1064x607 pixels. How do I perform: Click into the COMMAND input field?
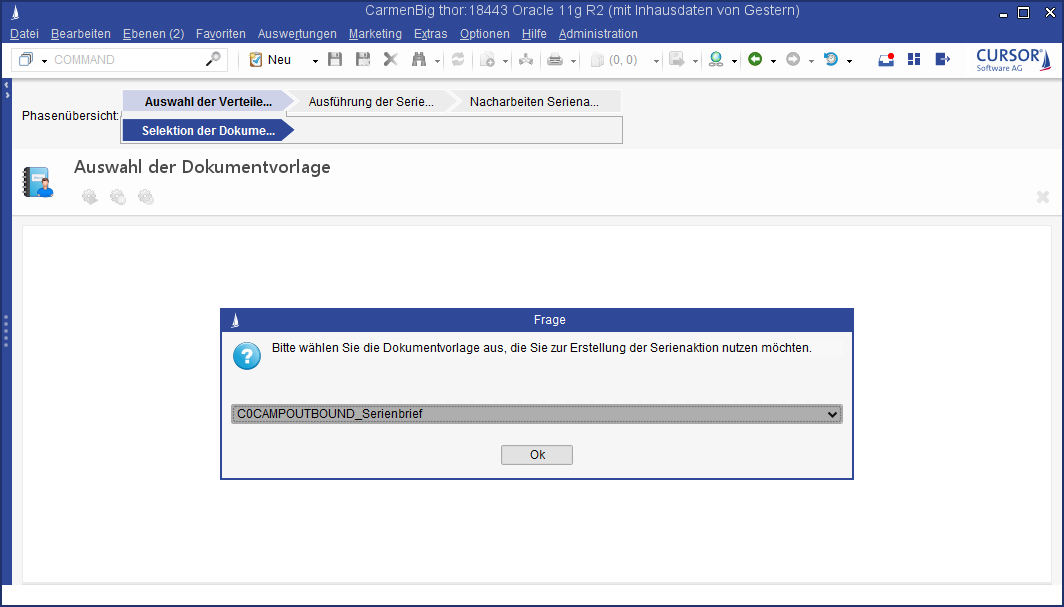coord(125,60)
